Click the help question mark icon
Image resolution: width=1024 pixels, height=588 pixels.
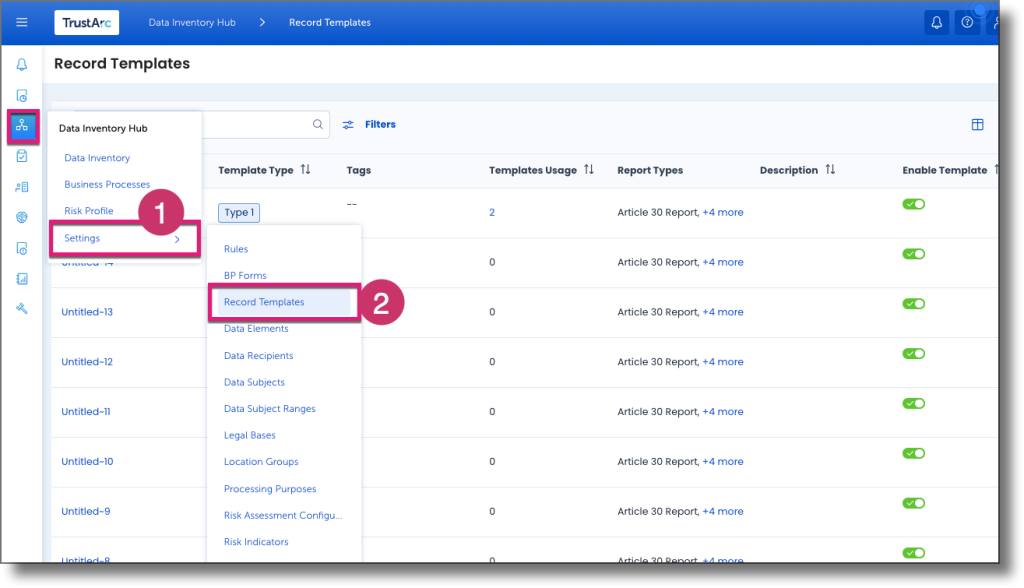pos(966,21)
